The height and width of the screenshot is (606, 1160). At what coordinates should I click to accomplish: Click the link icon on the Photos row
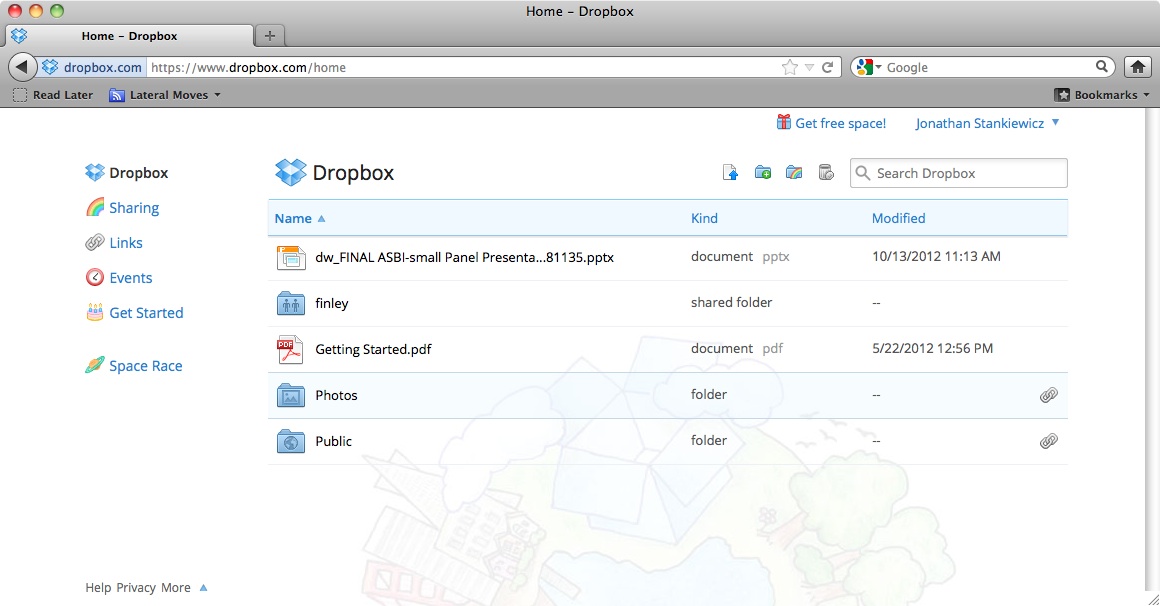coord(1048,394)
